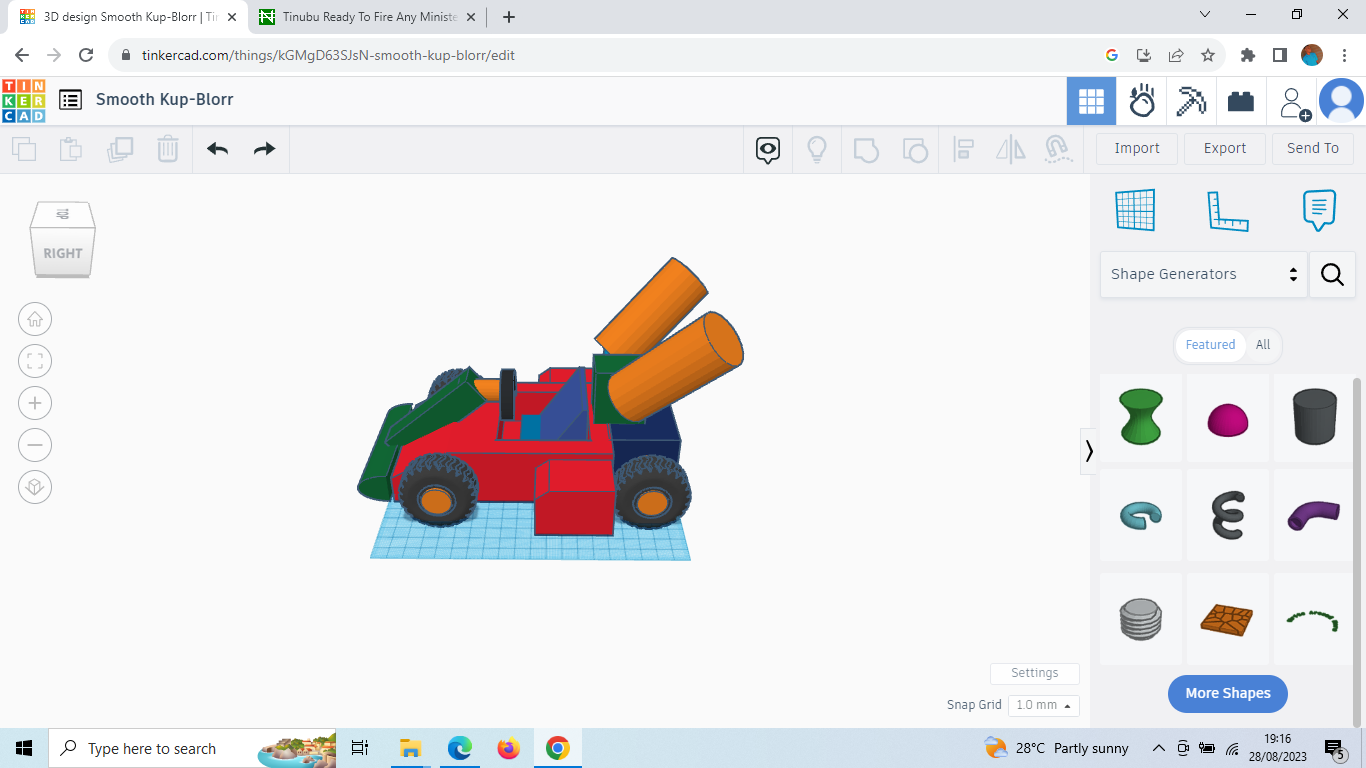
Task: Select the Ruler tool
Action: [x=1228, y=210]
